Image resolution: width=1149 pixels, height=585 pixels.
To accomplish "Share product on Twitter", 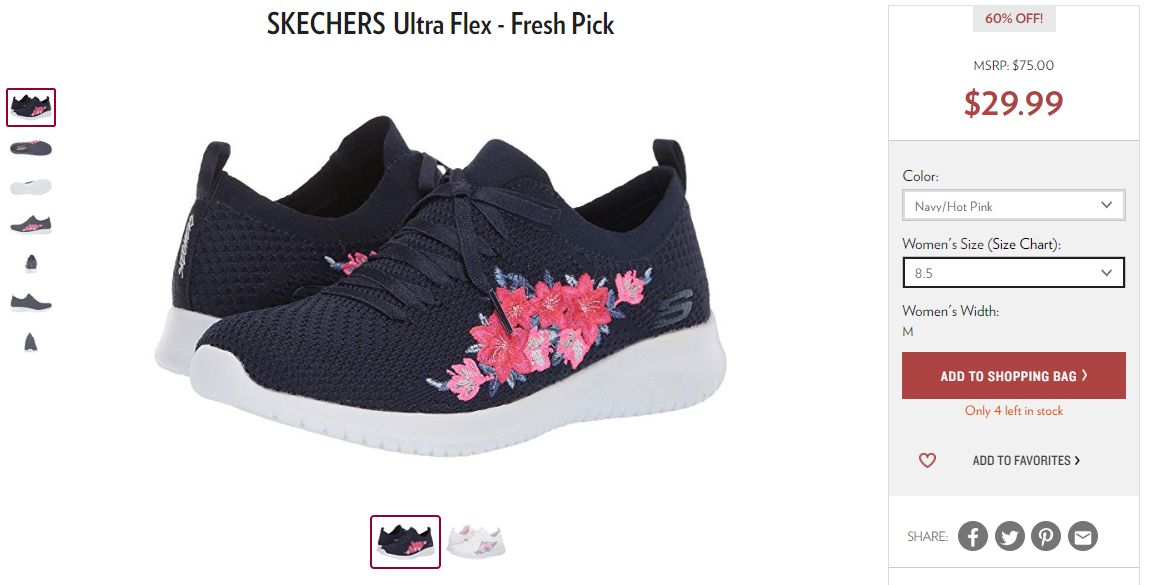I will click(1009, 537).
